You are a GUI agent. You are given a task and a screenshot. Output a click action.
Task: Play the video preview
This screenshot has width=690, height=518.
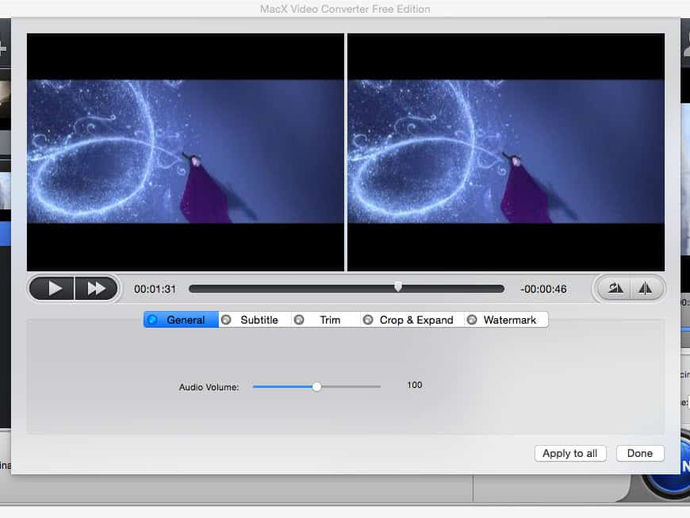click(x=52, y=289)
